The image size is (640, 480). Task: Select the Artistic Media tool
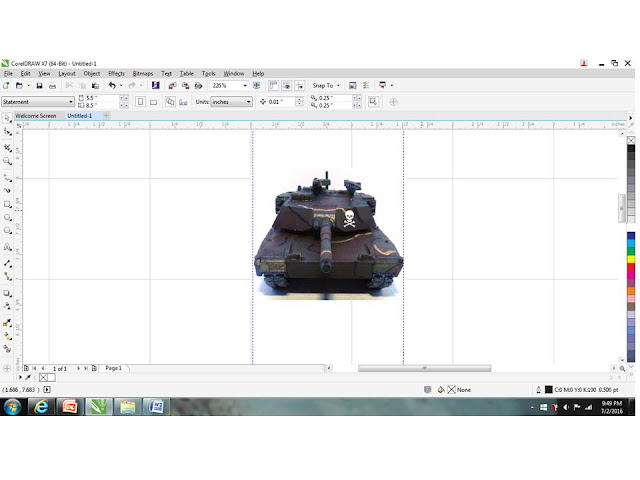click(x=7, y=191)
